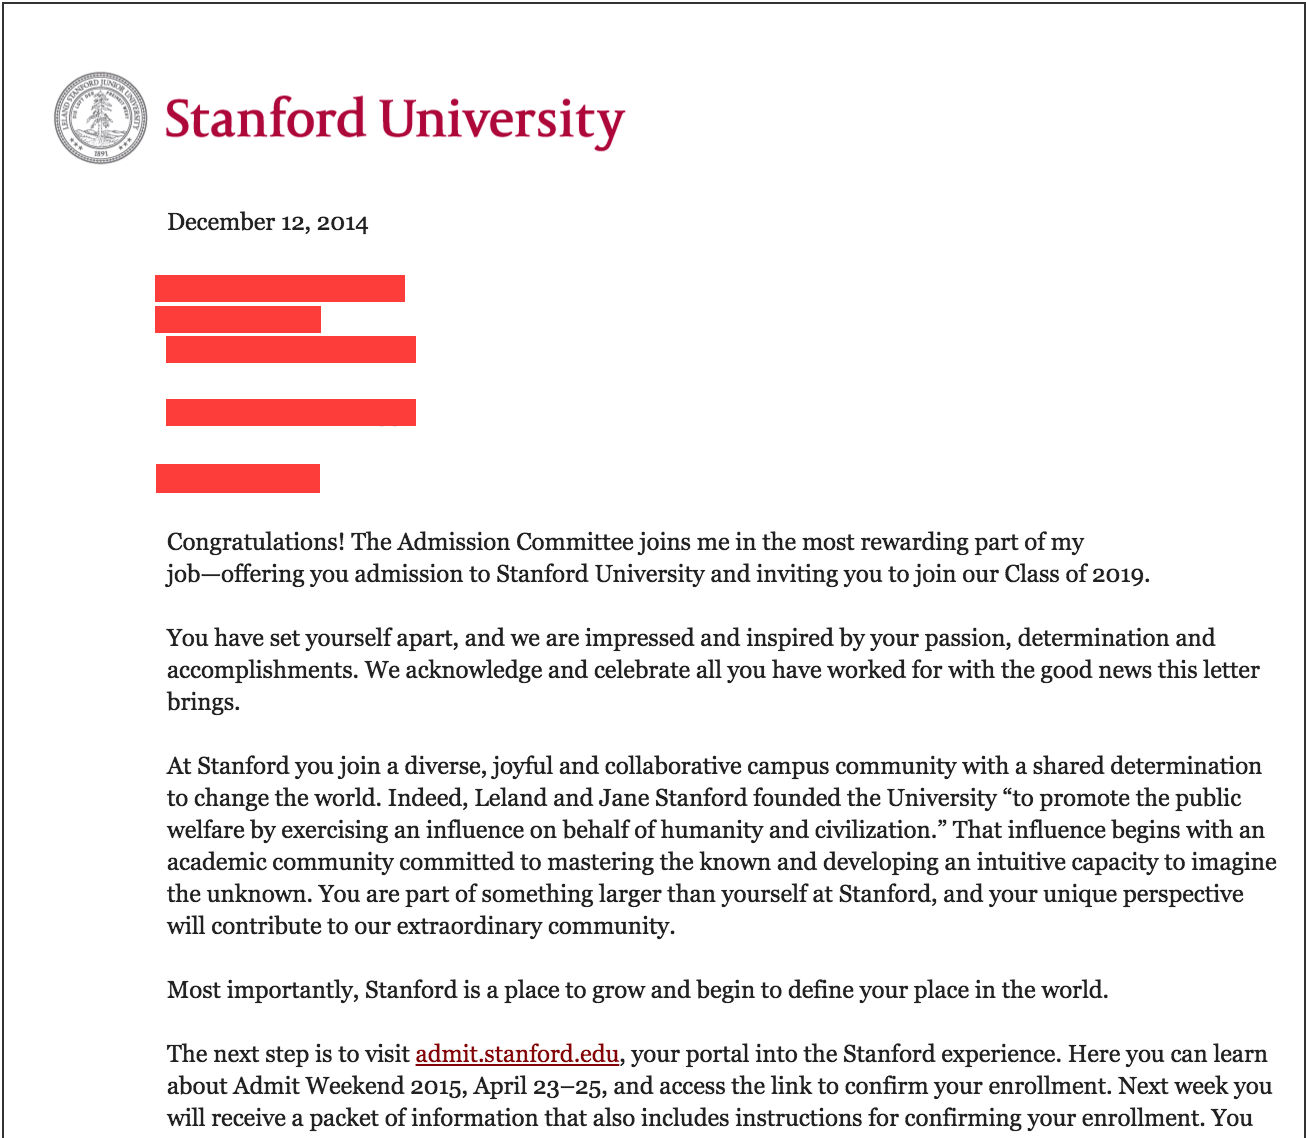The height and width of the screenshot is (1138, 1306).
Task: Click the third red redaction bar from top
Action: [291, 349]
